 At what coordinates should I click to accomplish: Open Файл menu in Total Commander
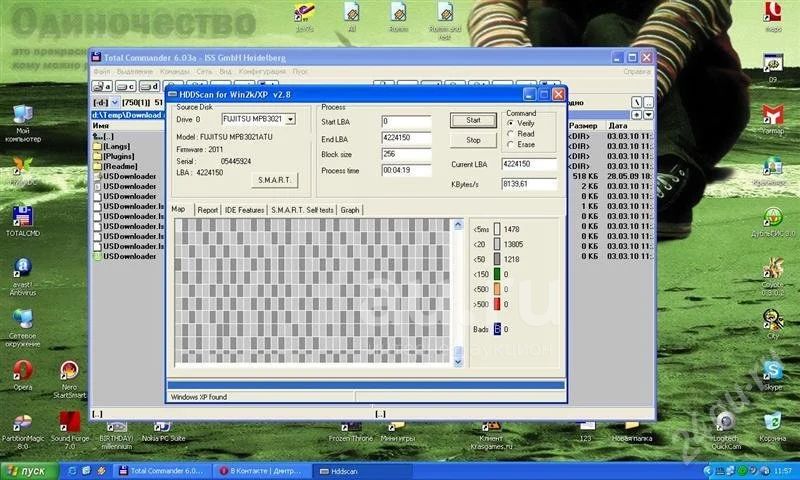tap(101, 71)
